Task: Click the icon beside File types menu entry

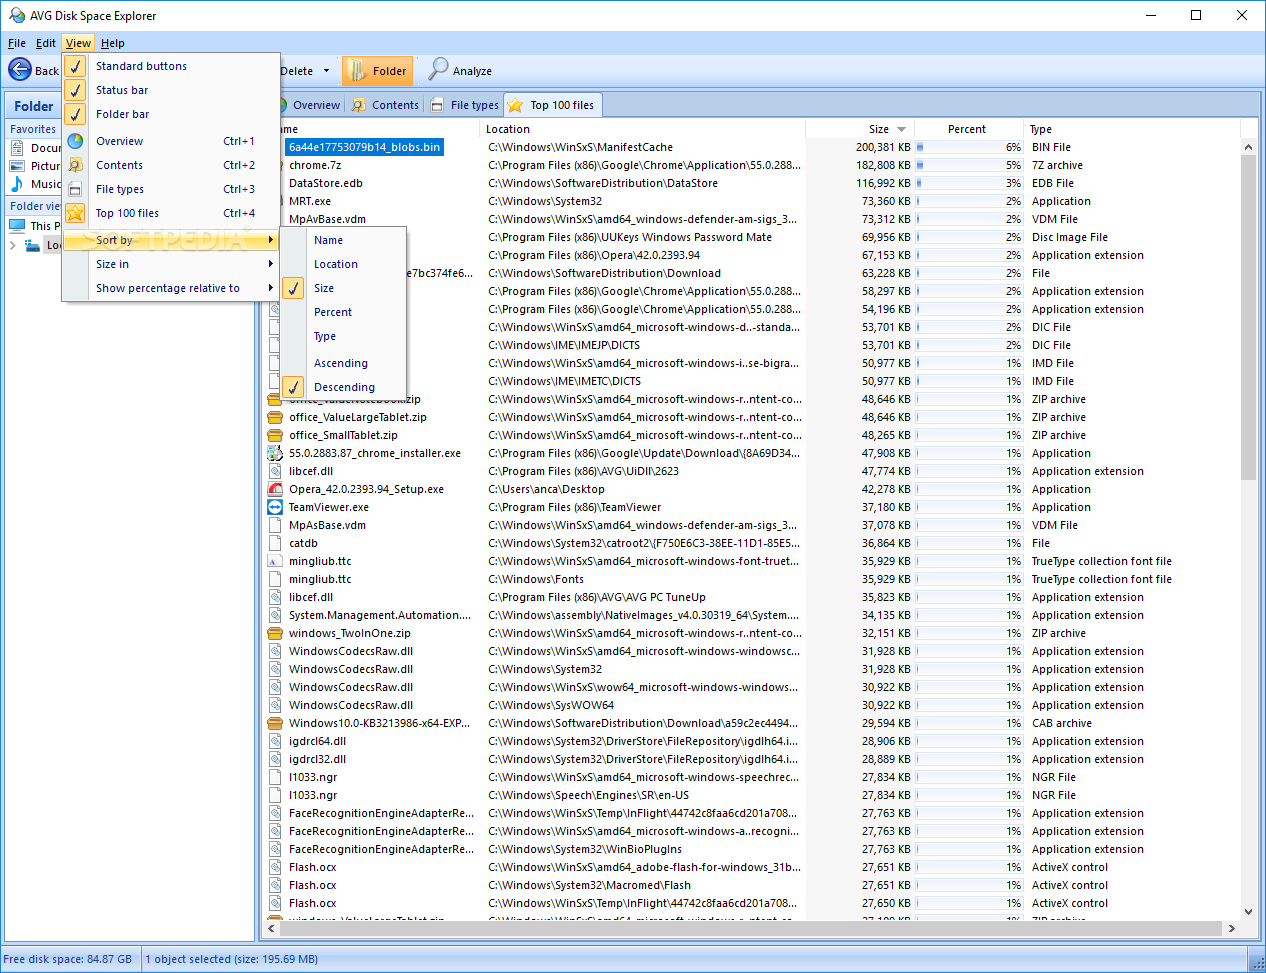Action: tap(75, 189)
